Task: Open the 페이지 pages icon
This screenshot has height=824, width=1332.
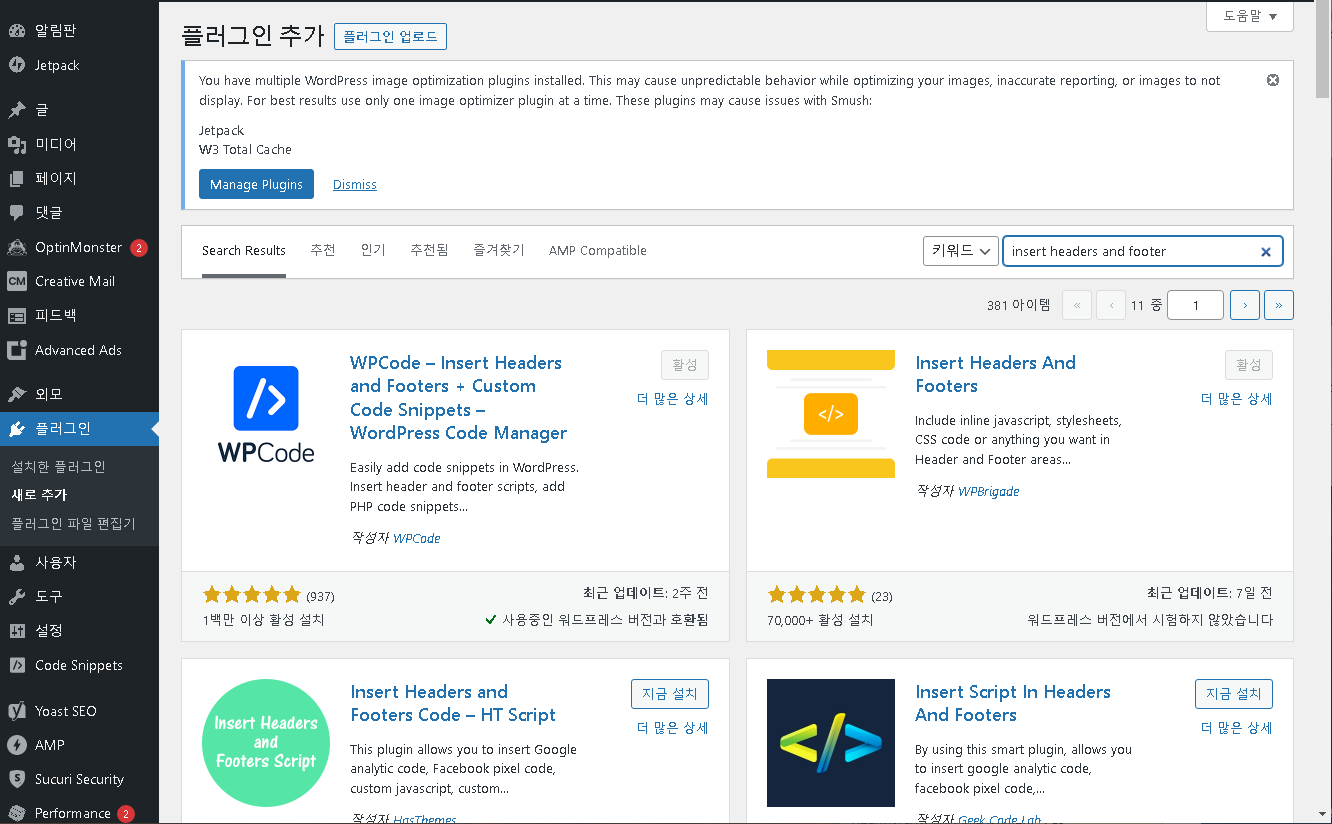Action: 17,178
